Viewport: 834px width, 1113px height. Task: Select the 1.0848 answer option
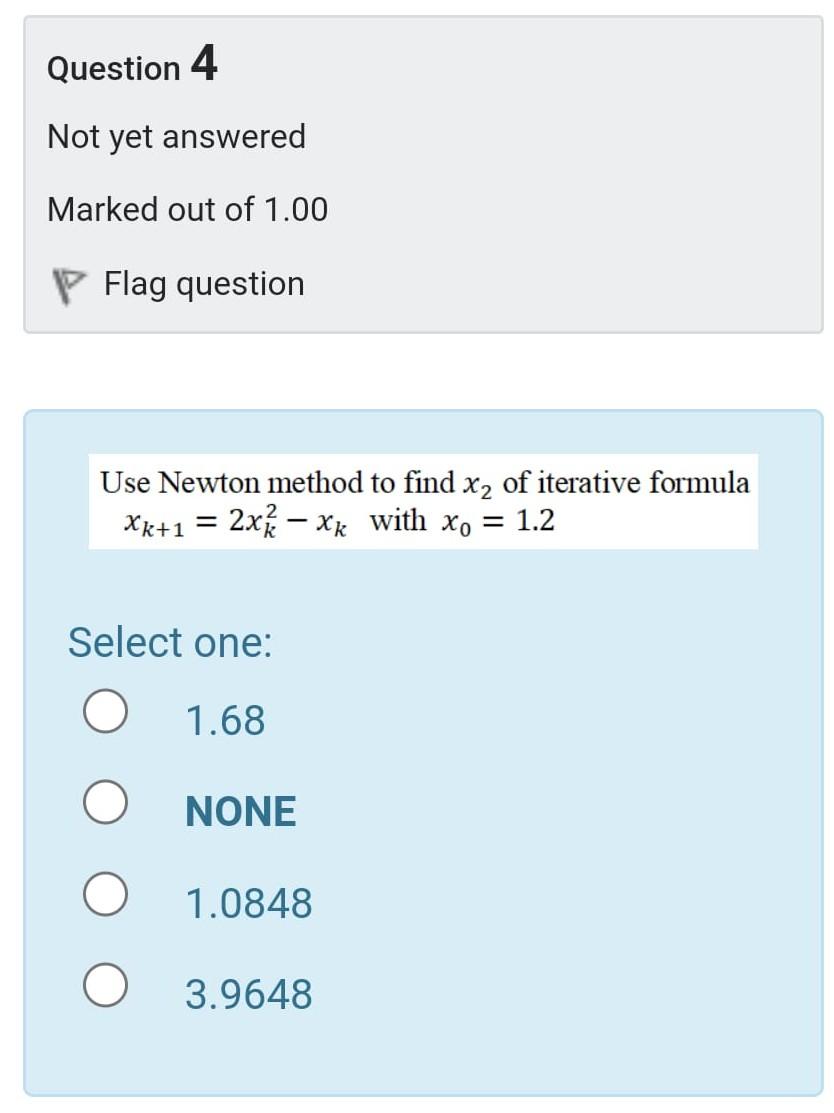pyautogui.click(x=106, y=895)
